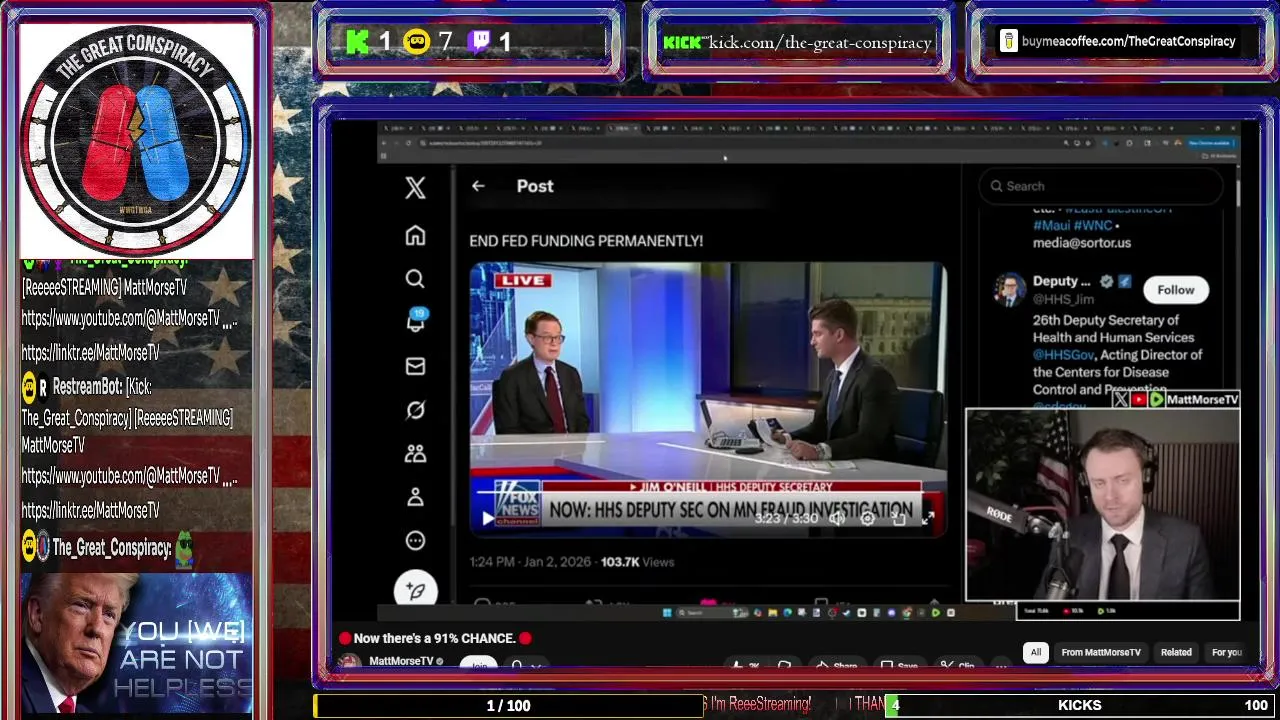Click the Windows Start icon in taskbar
The height and width of the screenshot is (720, 1280).
667,612
